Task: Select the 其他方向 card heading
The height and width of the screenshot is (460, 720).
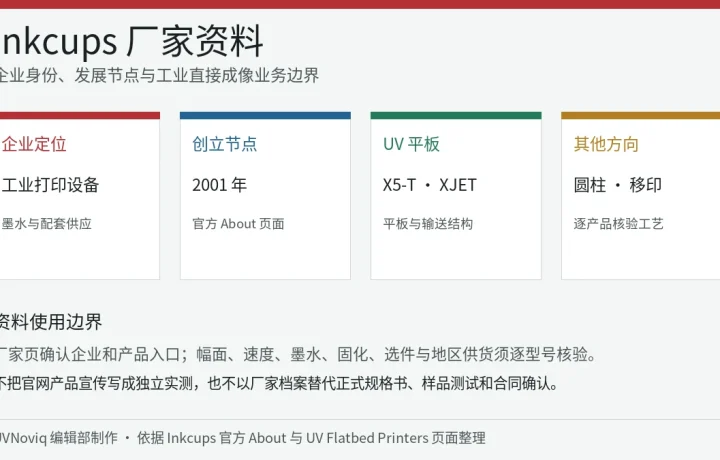Action: [606, 144]
